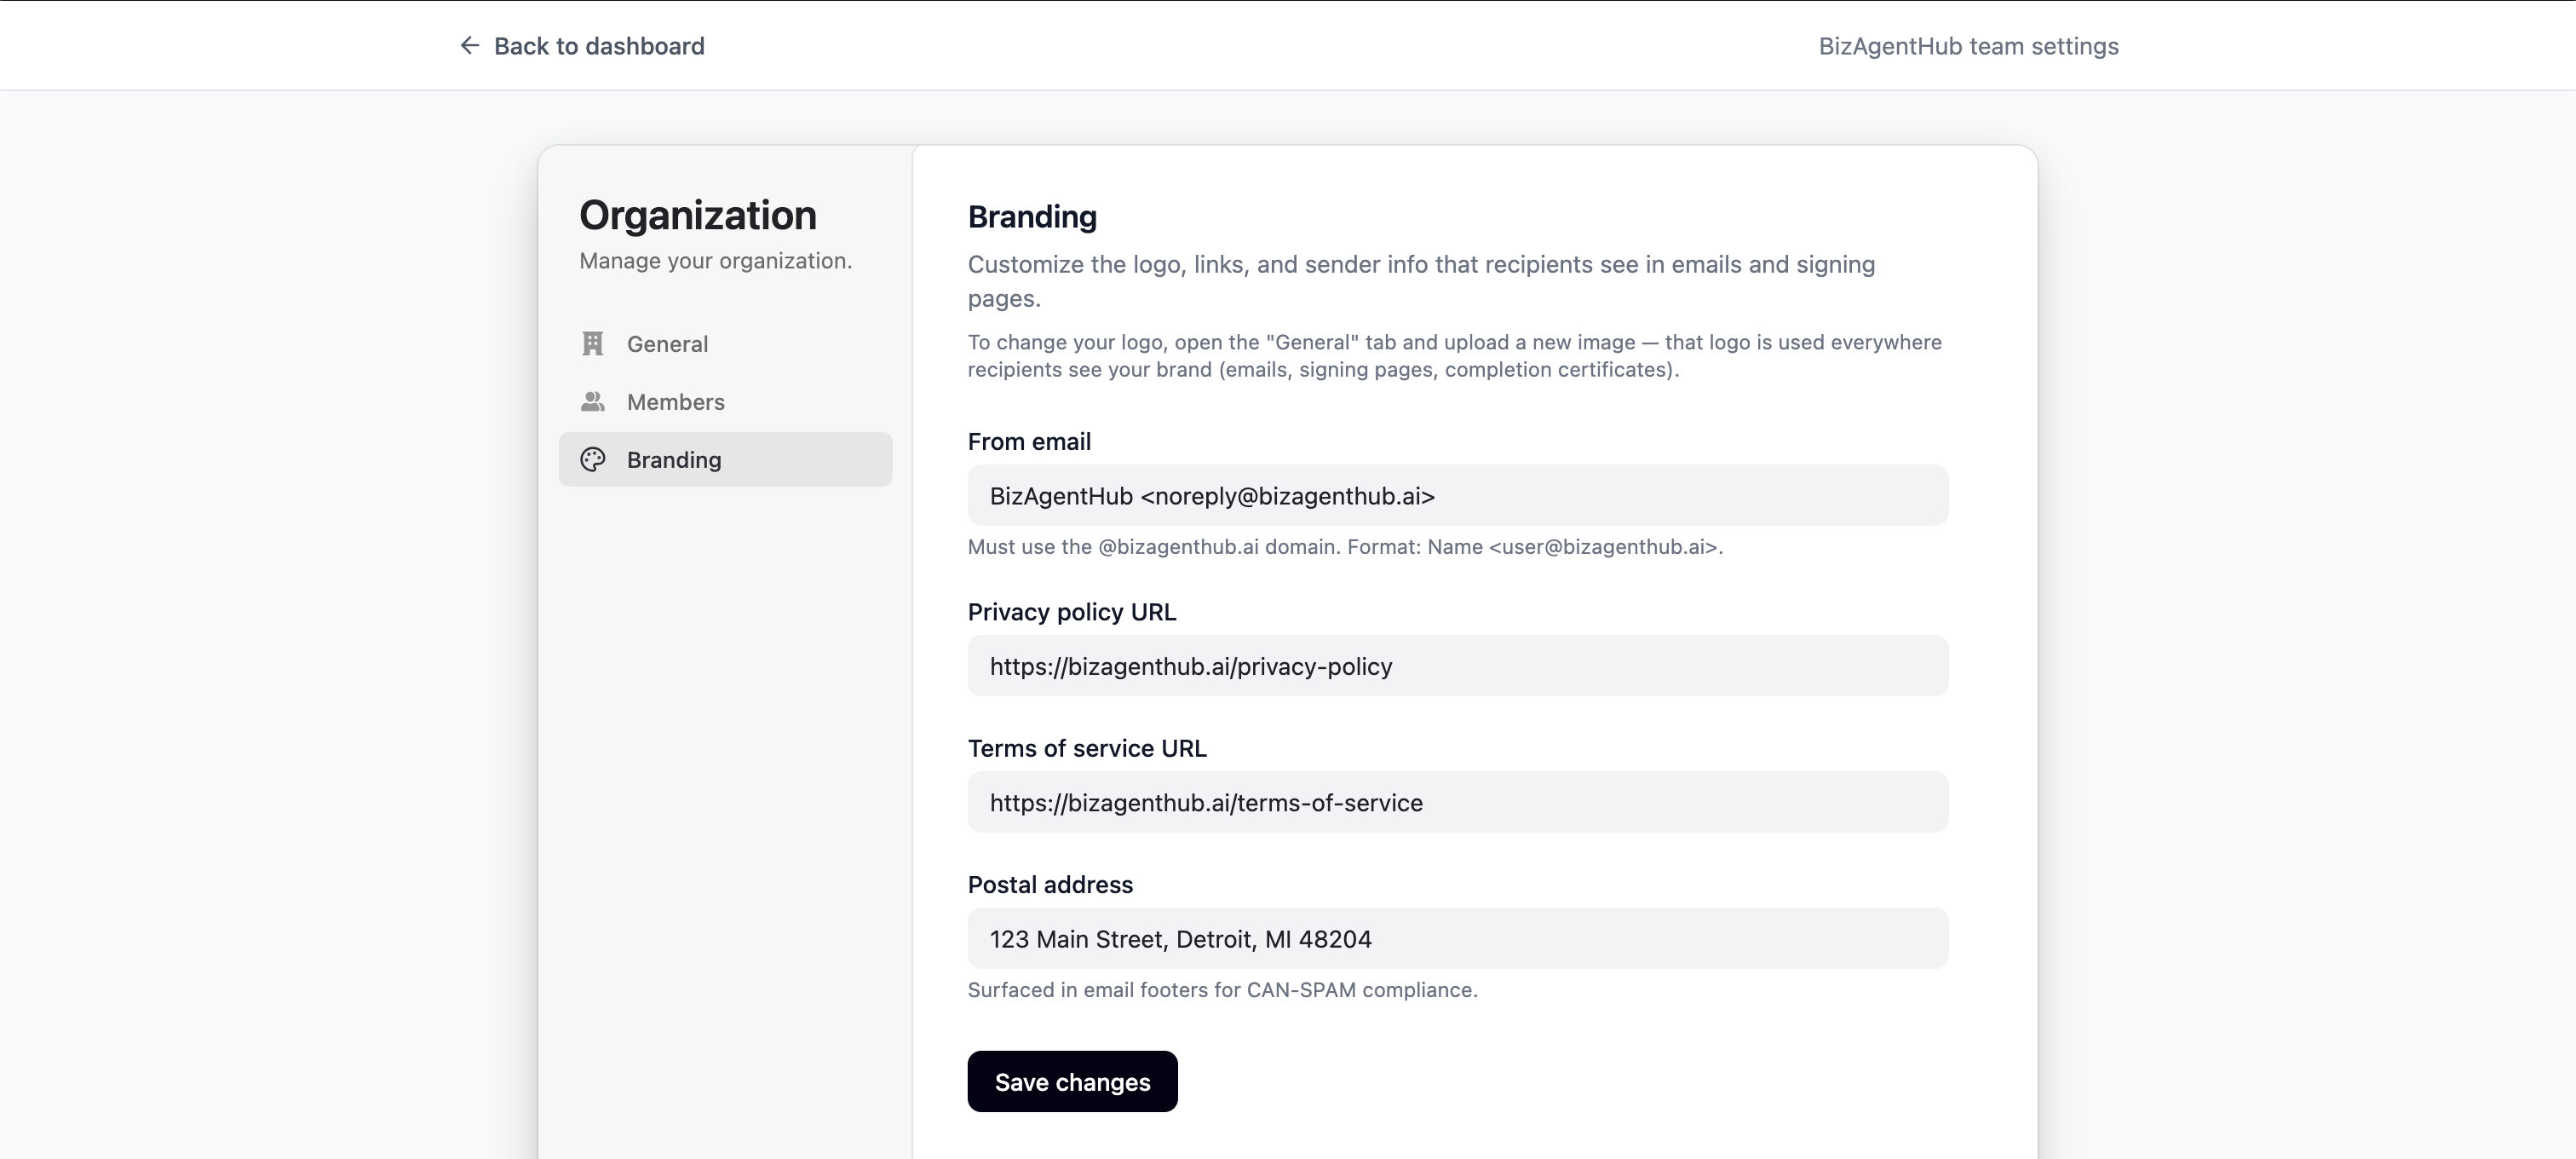Image resolution: width=2576 pixels, height=1159 pixels.
Task: Click the General building icon
Action: point(593,344)
